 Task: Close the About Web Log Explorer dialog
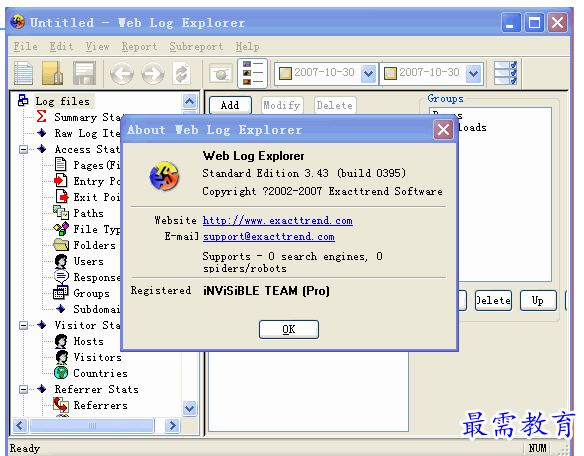[x=443, y=130]
